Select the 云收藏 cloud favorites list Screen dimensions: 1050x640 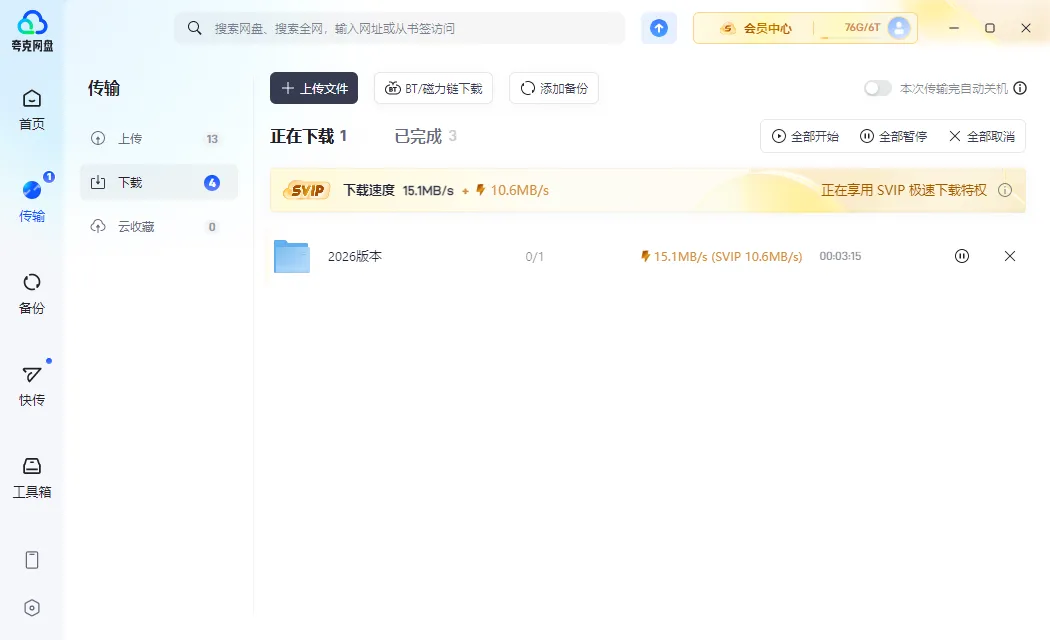tap(159, 226)
